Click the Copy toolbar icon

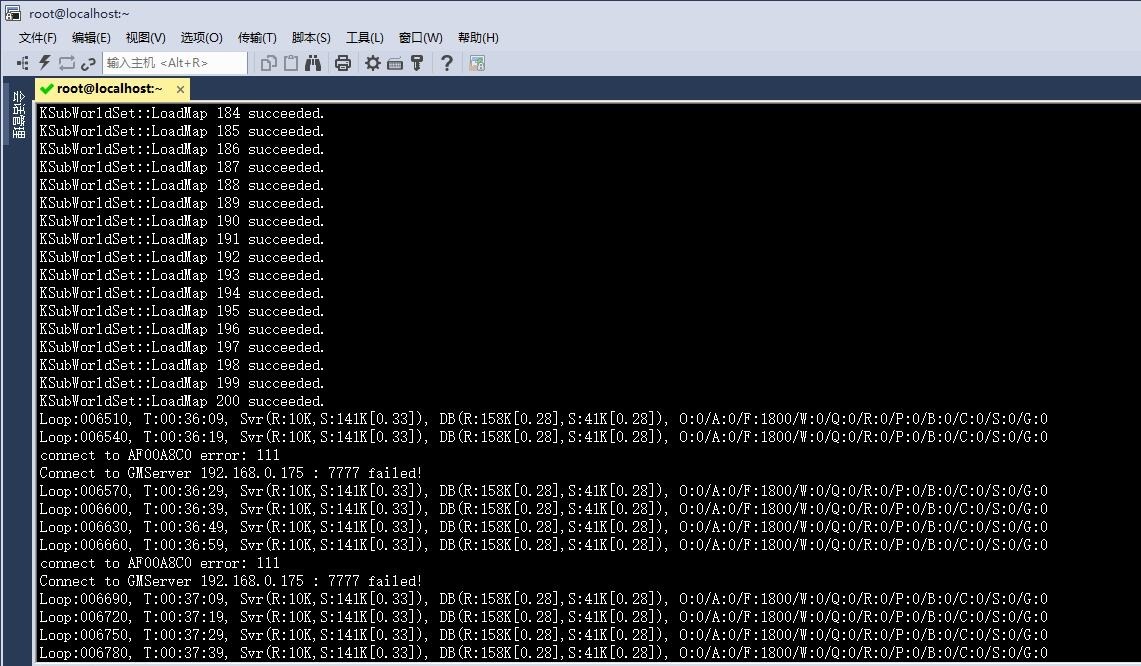tap(269, 63)
